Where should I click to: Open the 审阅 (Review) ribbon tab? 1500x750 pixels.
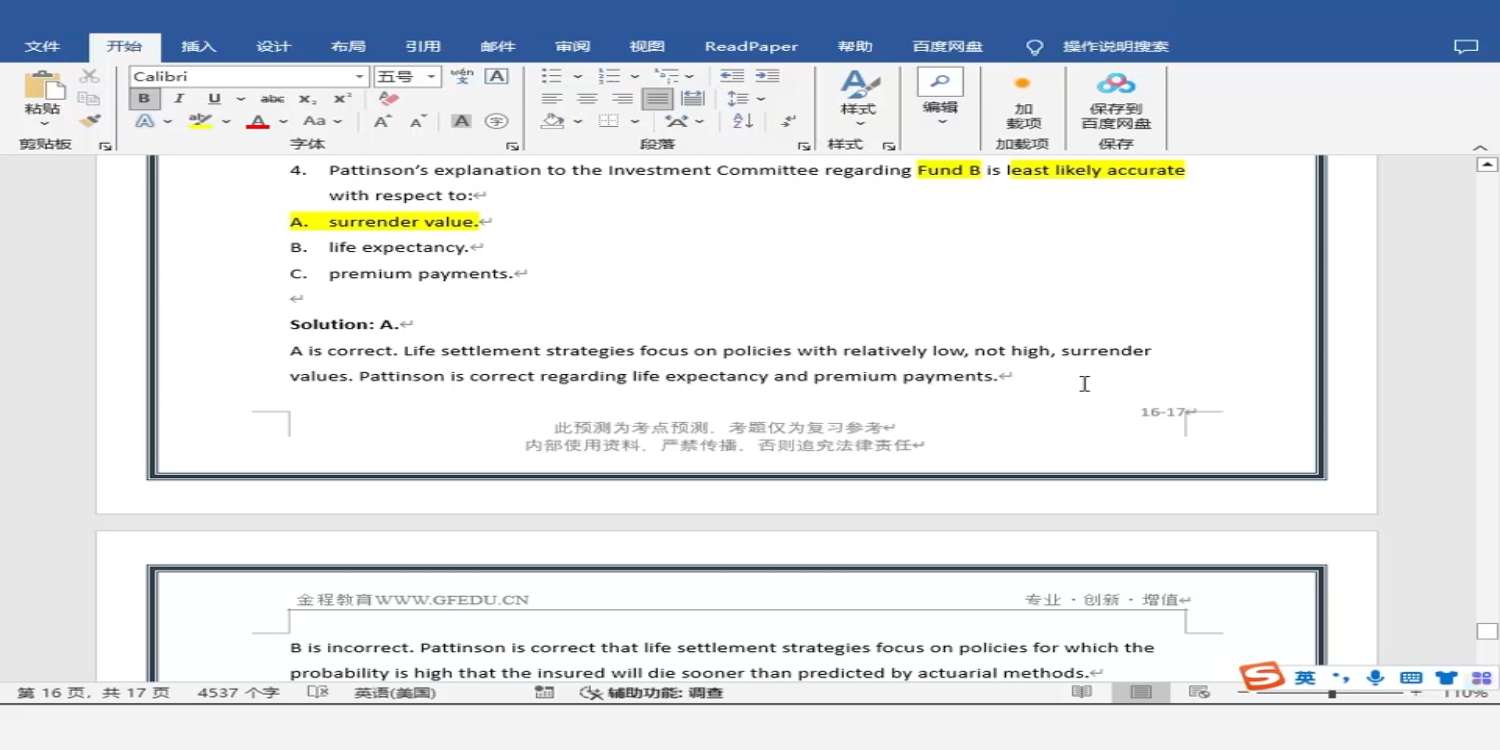pyautogui.click(x=573, y=46)
